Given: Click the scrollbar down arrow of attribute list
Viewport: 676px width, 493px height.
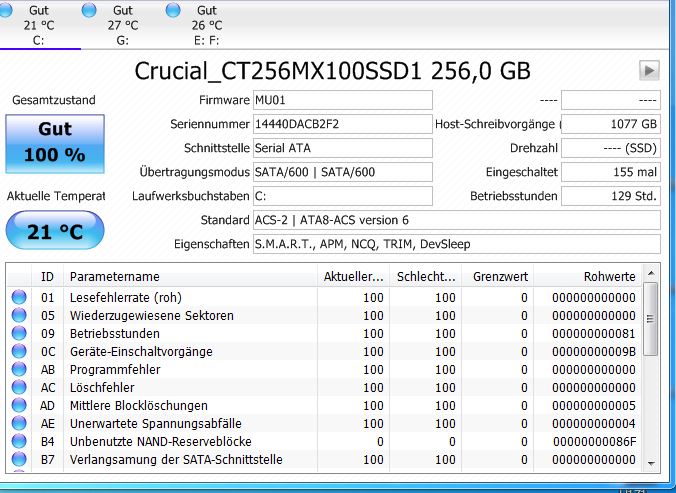Looking at the screenshot, I should 651,463.
